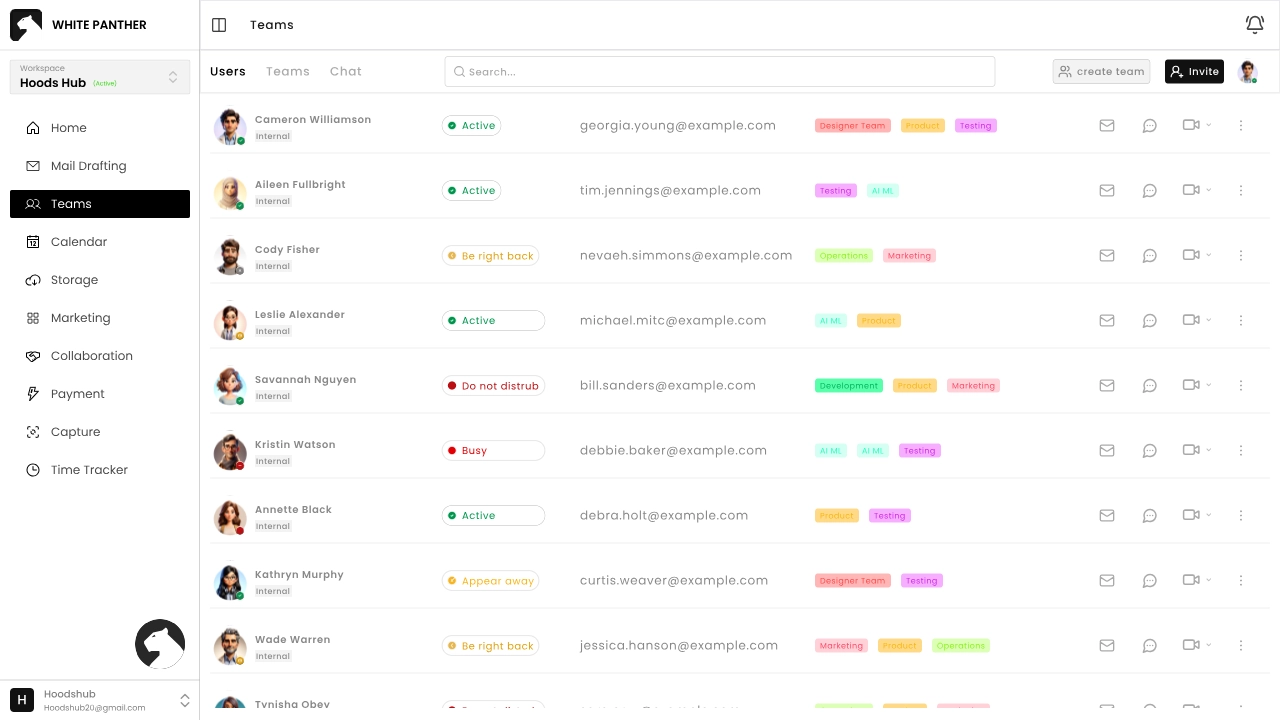Click video call icon for Cody Fisher

tap(1190, 255)
